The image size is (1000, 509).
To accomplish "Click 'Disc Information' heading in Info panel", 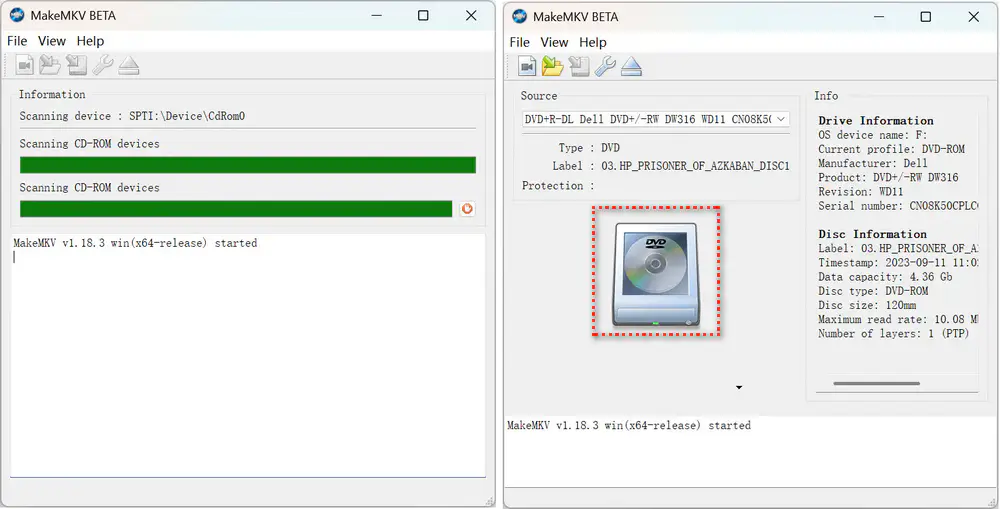I will point(872,234).
